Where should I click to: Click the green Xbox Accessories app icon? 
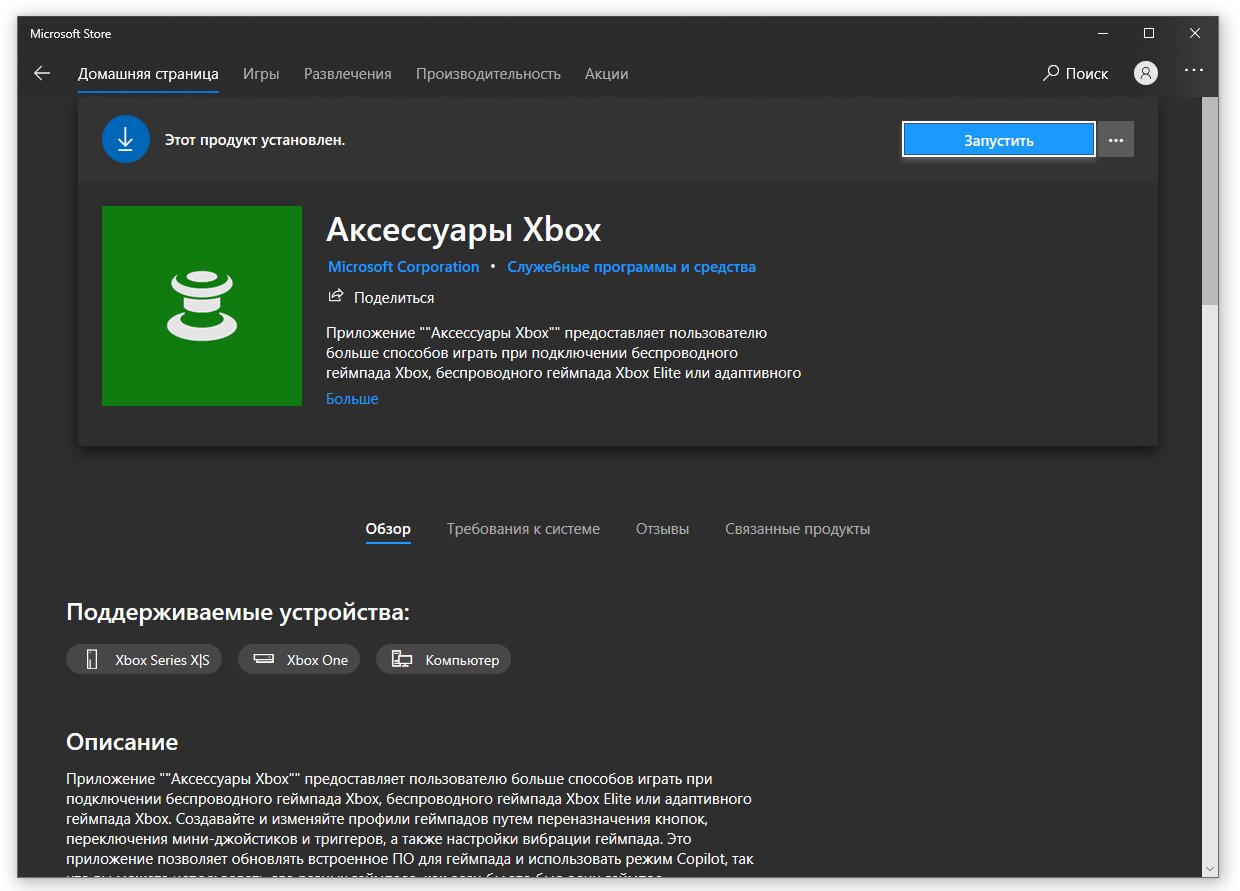tap(202, 306)
